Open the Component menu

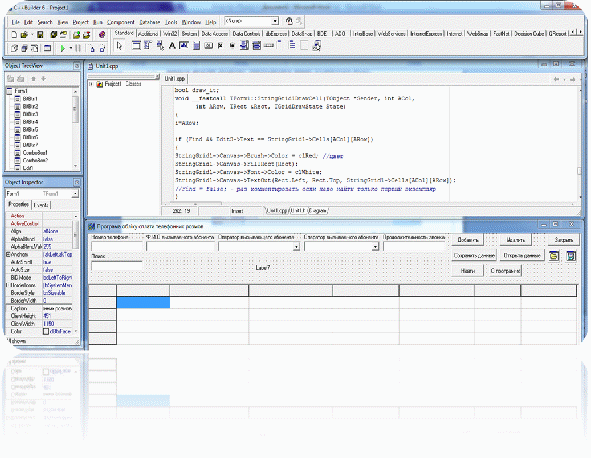(x=121, y=22)
